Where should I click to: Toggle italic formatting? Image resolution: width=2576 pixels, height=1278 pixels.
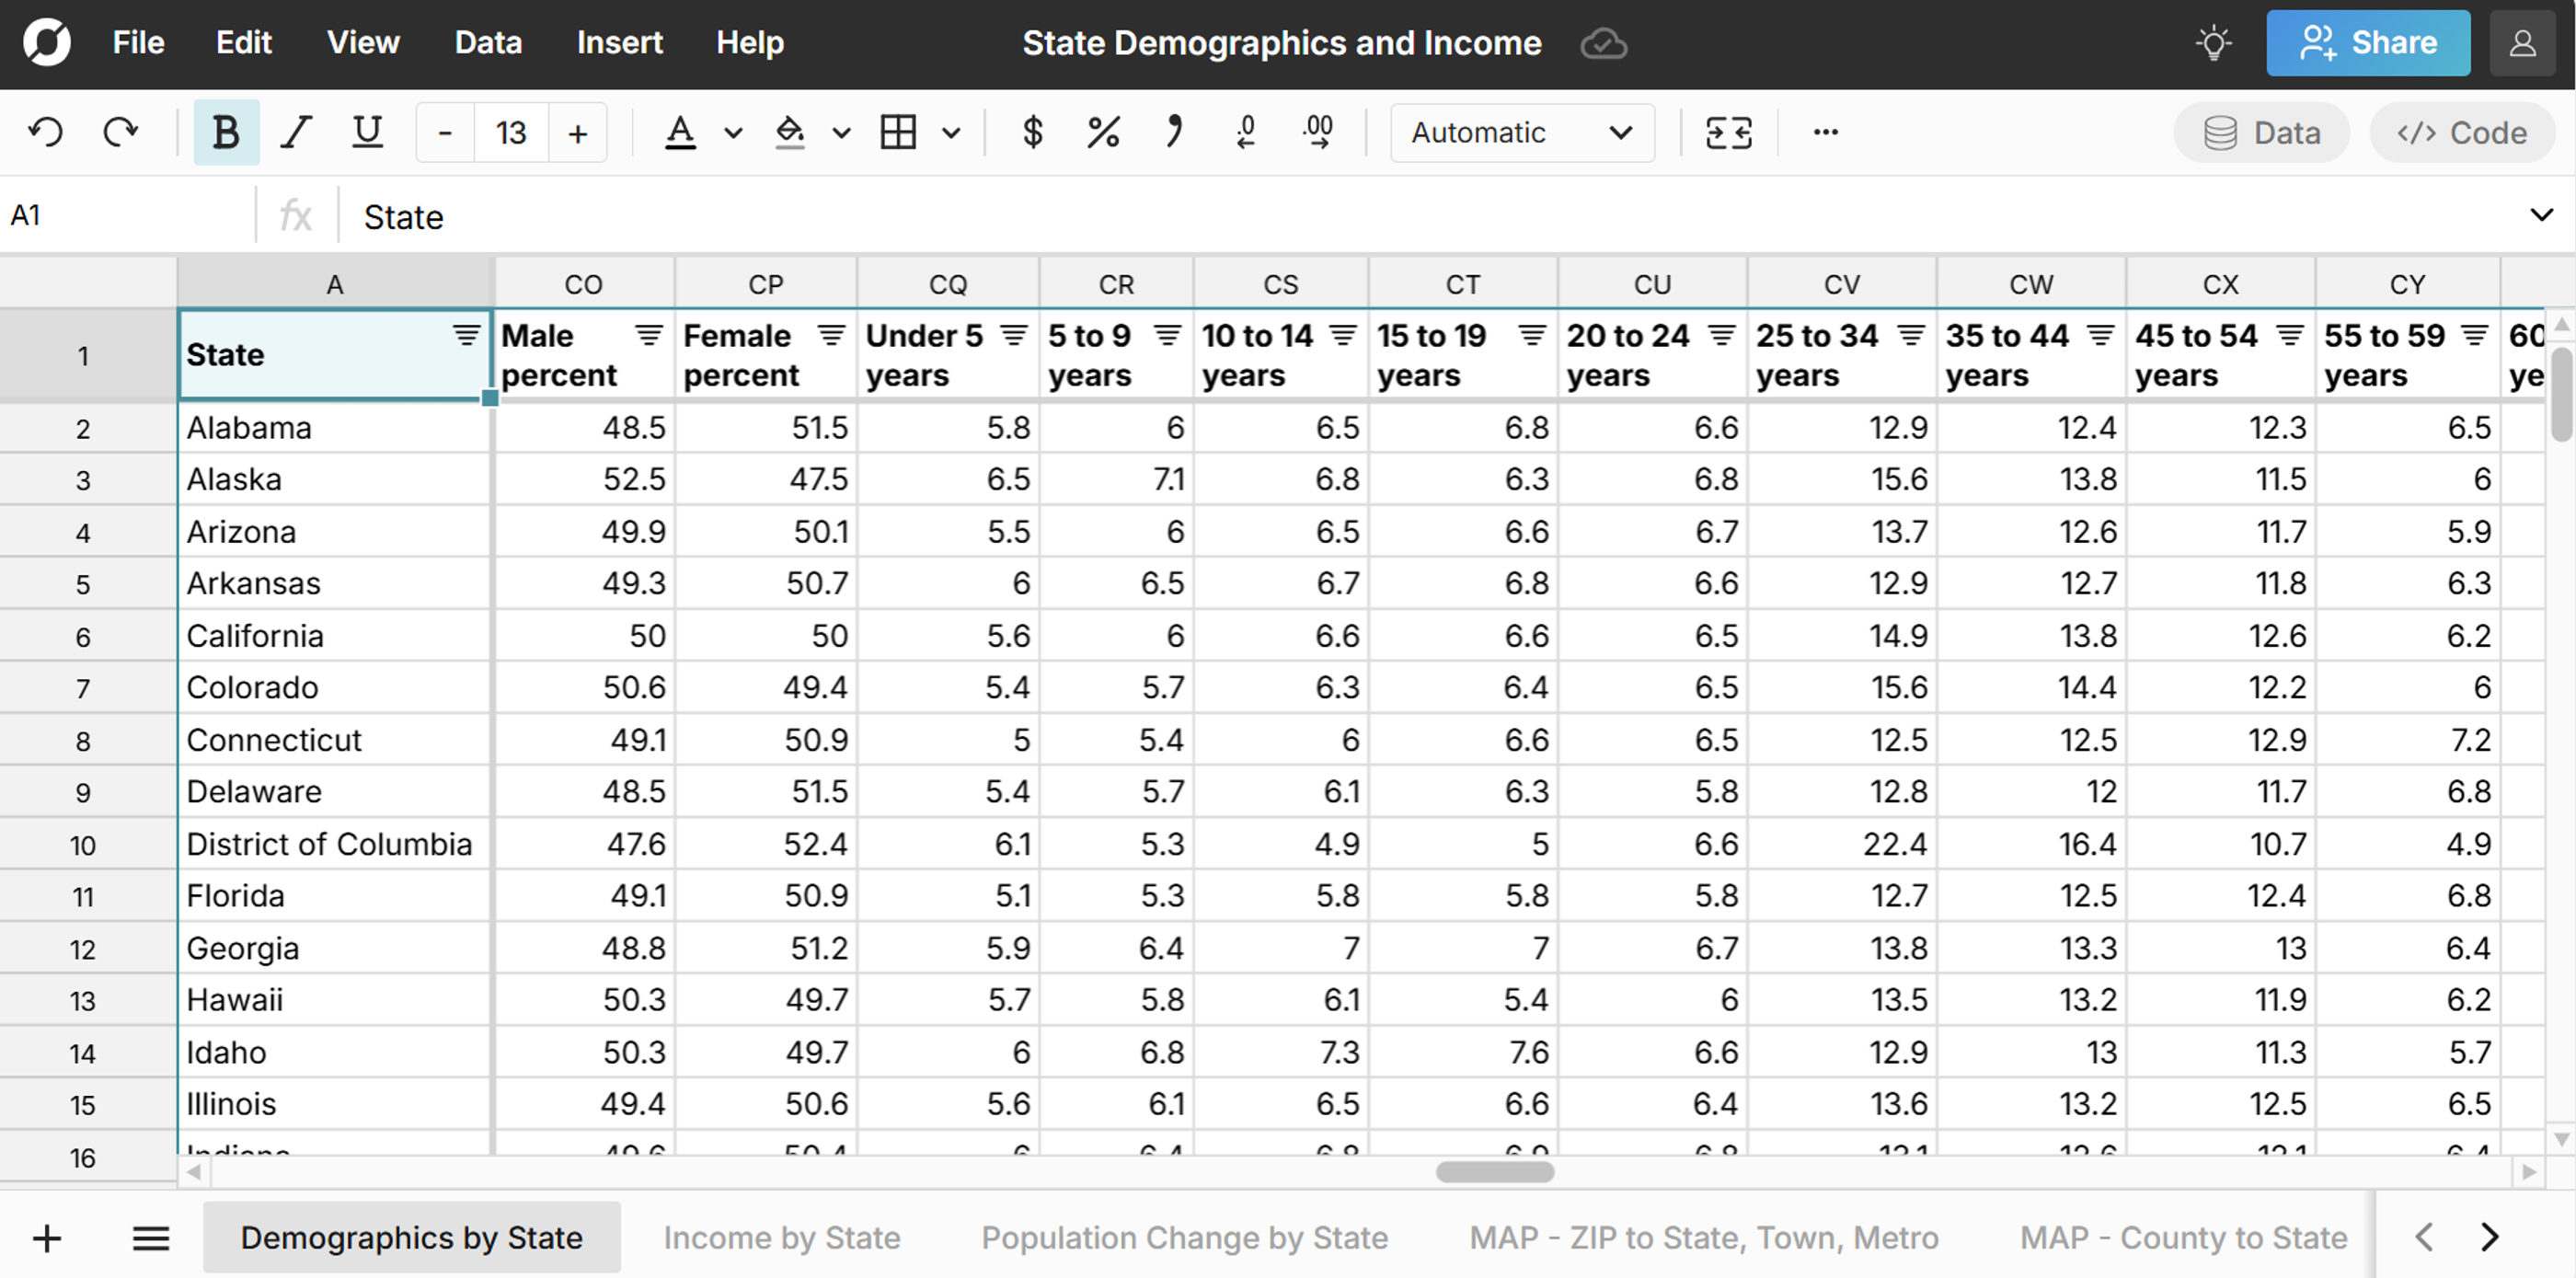296,132
